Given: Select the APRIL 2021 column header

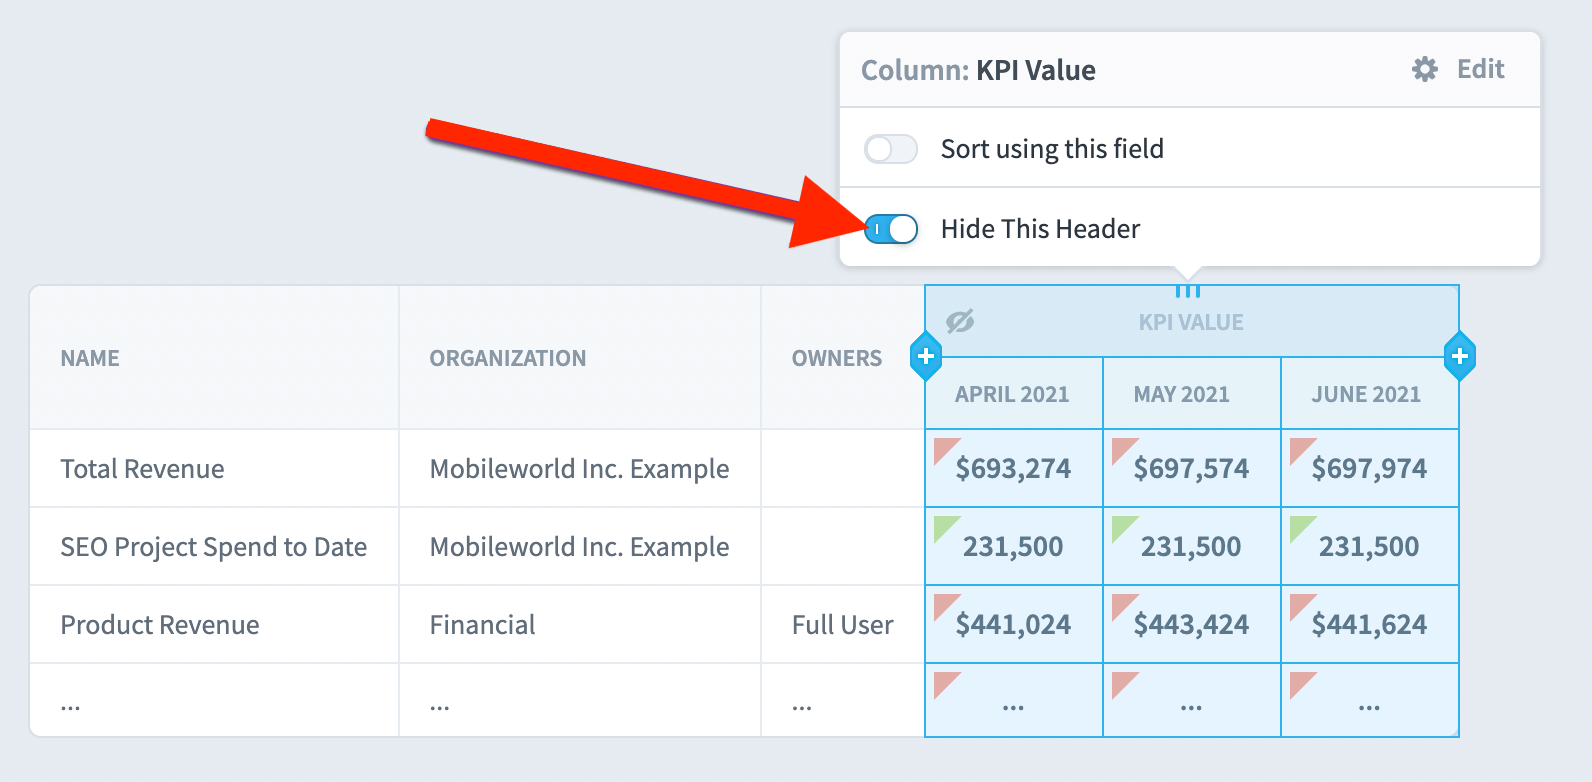Looking at the screenshot, I should [1012, 394].
